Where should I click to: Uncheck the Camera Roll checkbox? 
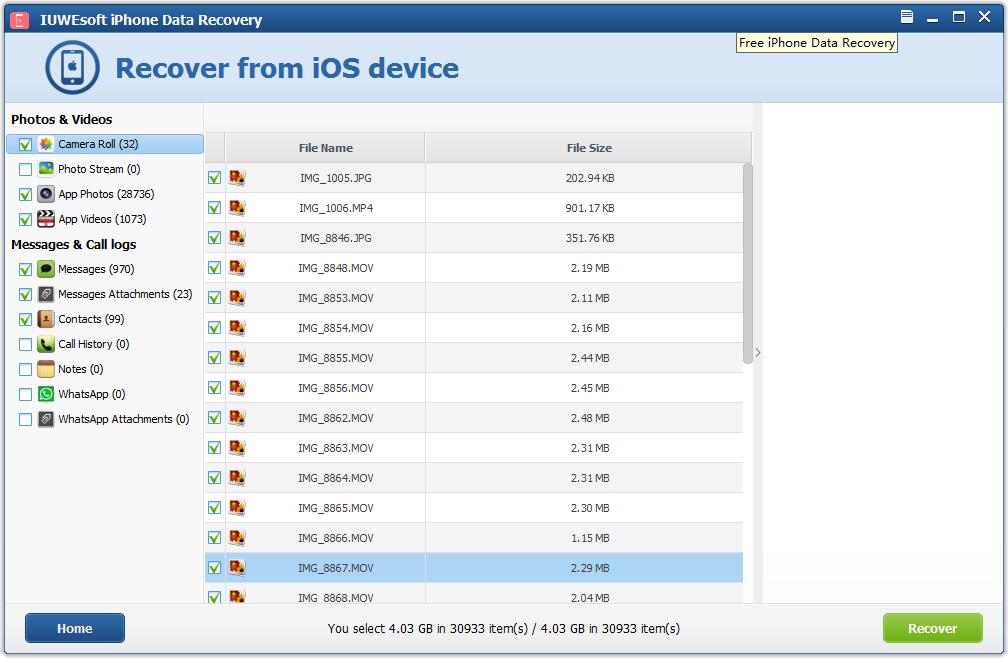pyautogui.click(x=25, y=145)
